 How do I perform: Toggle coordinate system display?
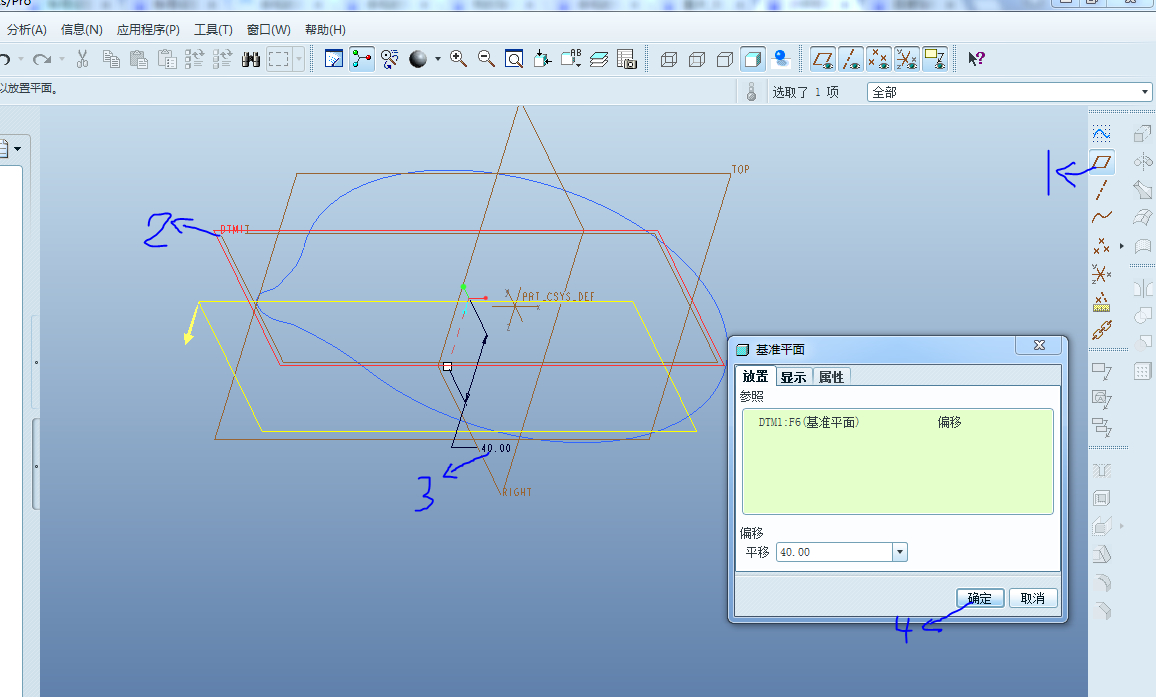(x=907, y=59)
